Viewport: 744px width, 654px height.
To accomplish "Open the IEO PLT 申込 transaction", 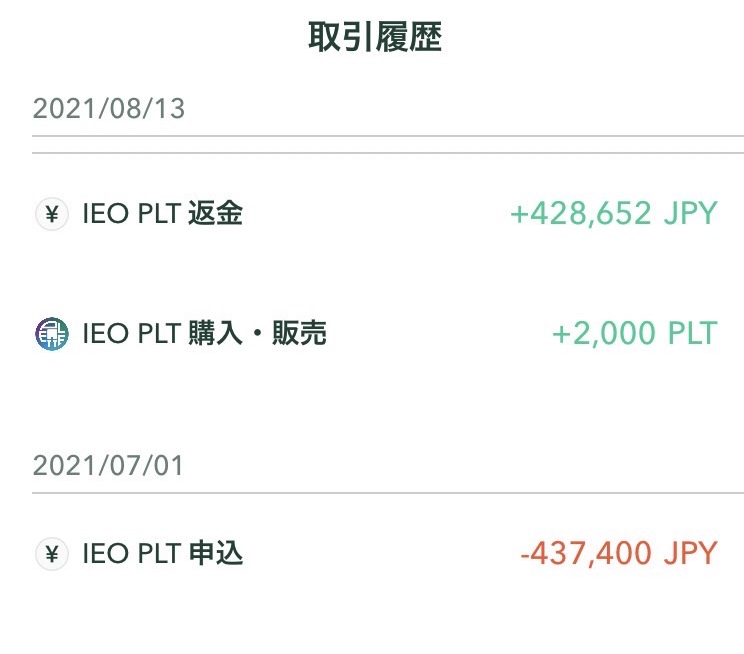I will [376, 553].
